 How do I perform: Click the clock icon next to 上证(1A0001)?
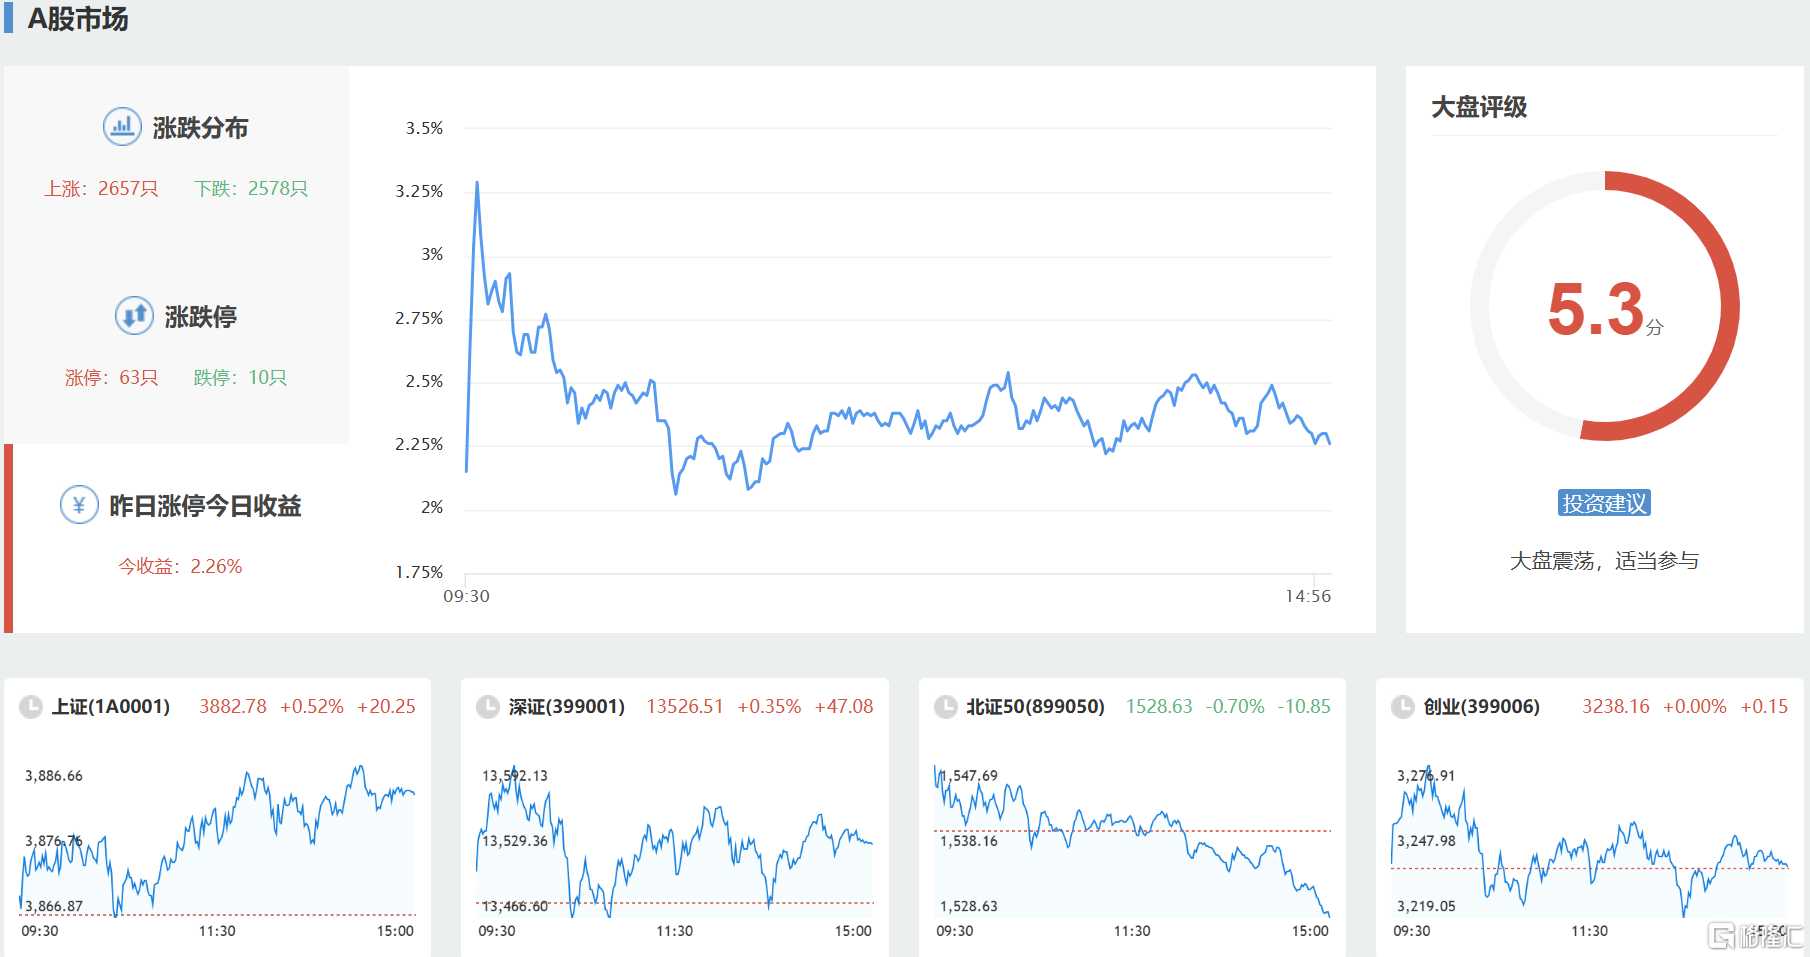32,707
